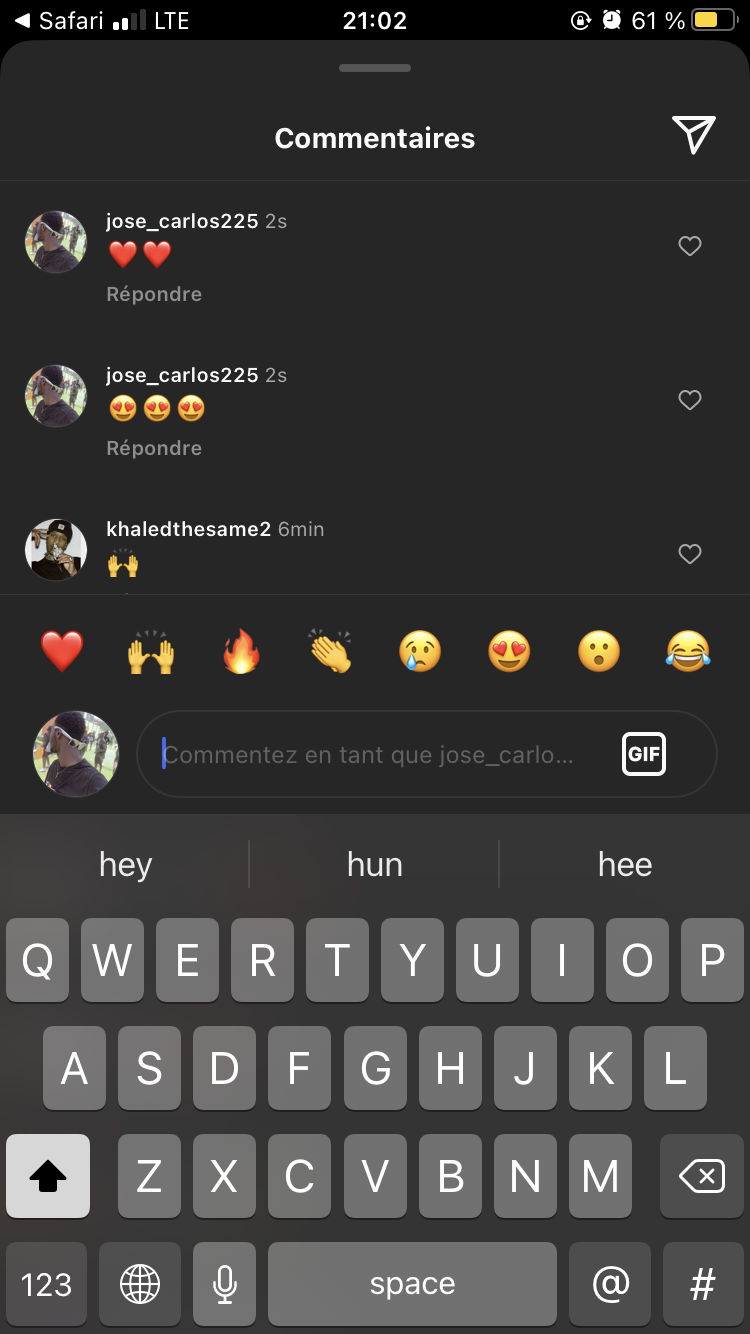Insert the clapping hands quick emoji
750x1334 pixels.
pos(330,652)
